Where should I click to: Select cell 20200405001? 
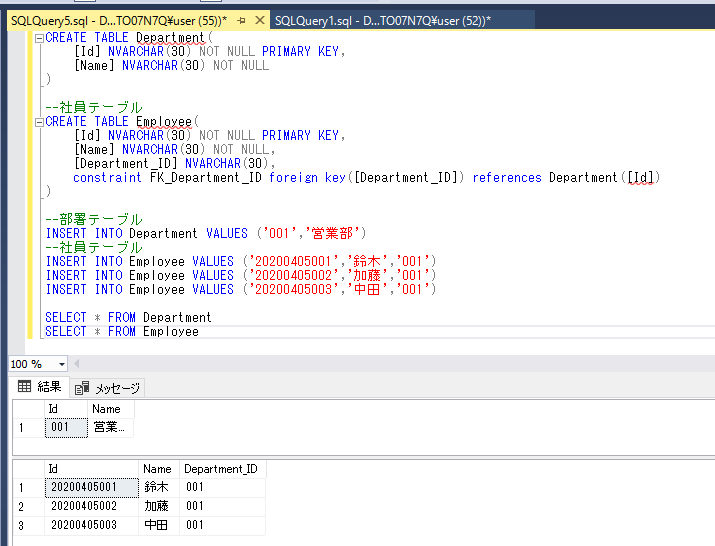tap(92, 488)
